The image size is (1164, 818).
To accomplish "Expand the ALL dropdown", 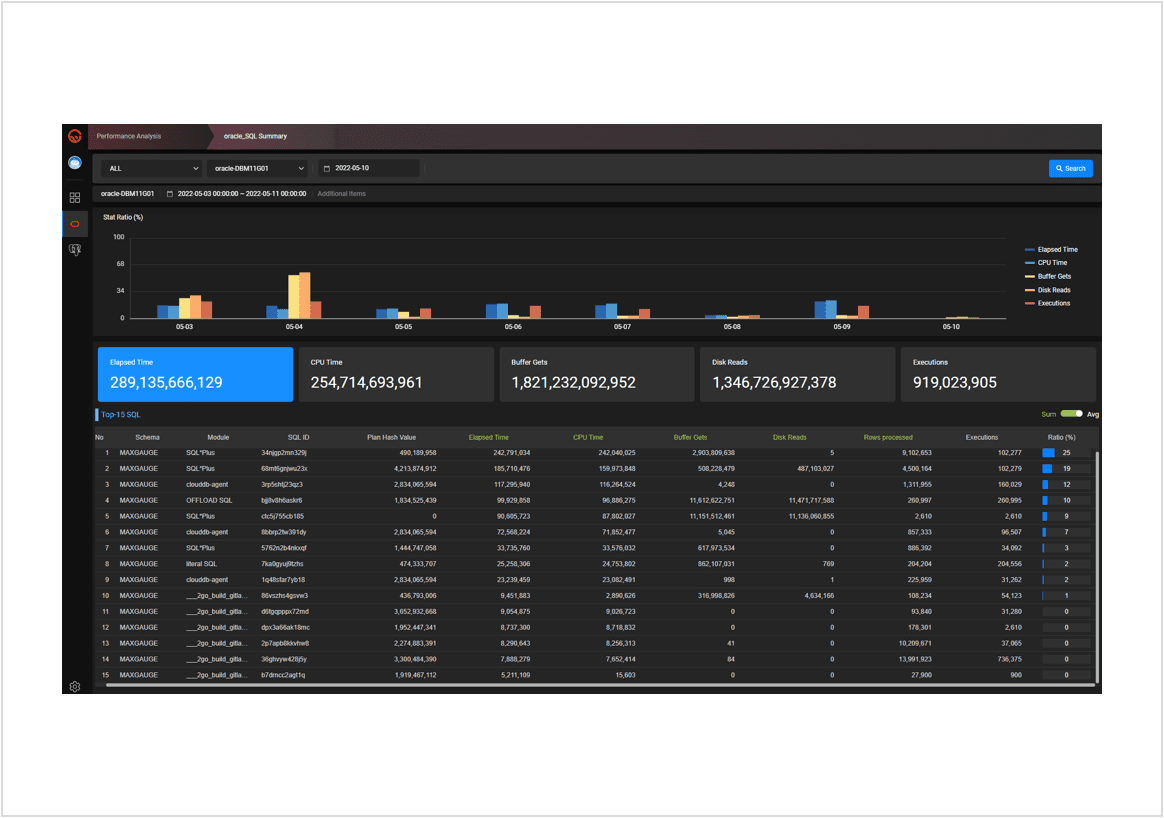I will click(150, 168).
